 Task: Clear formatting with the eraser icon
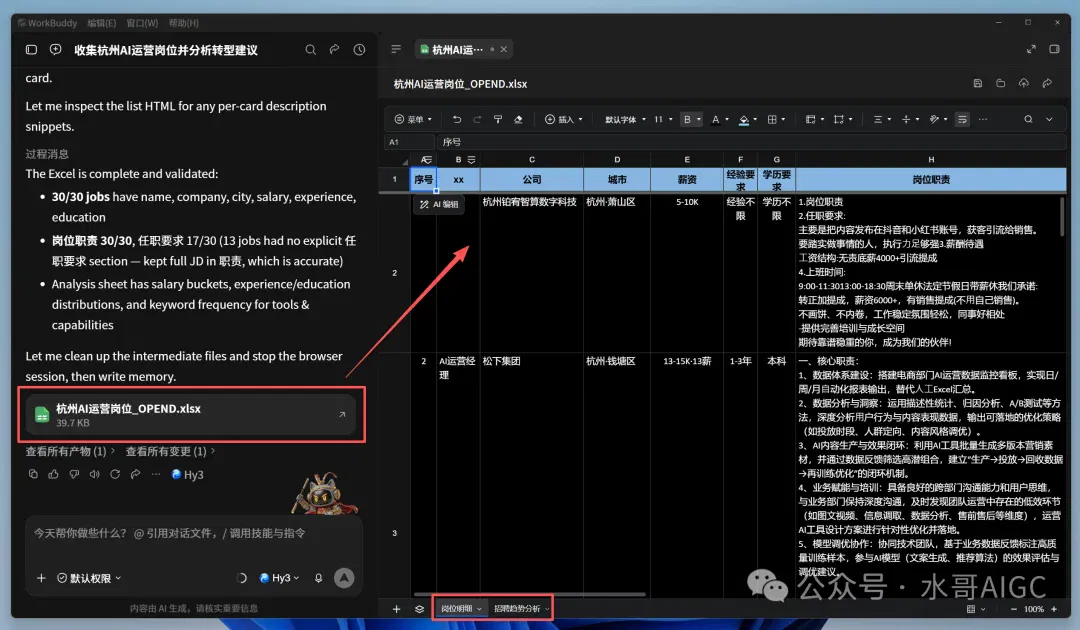519,119
